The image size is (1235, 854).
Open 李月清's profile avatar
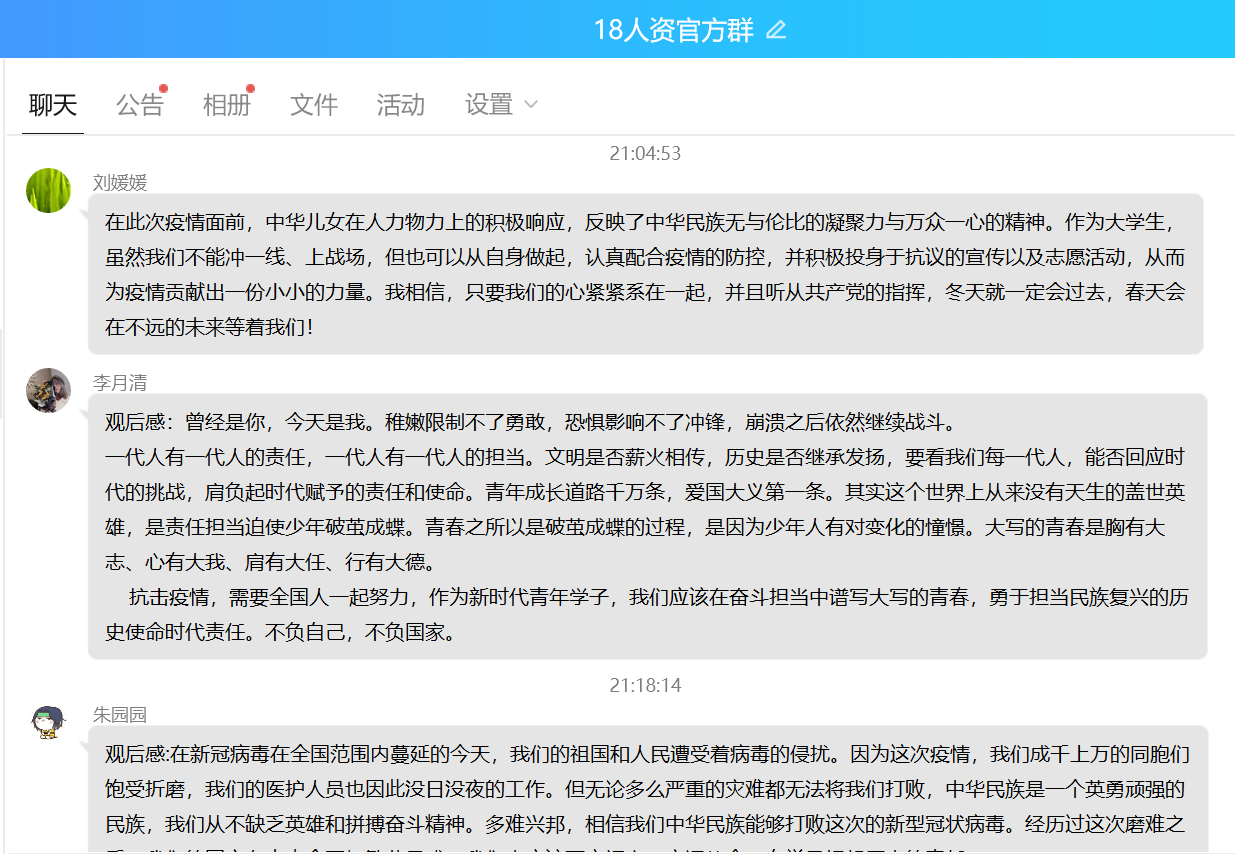48,390
